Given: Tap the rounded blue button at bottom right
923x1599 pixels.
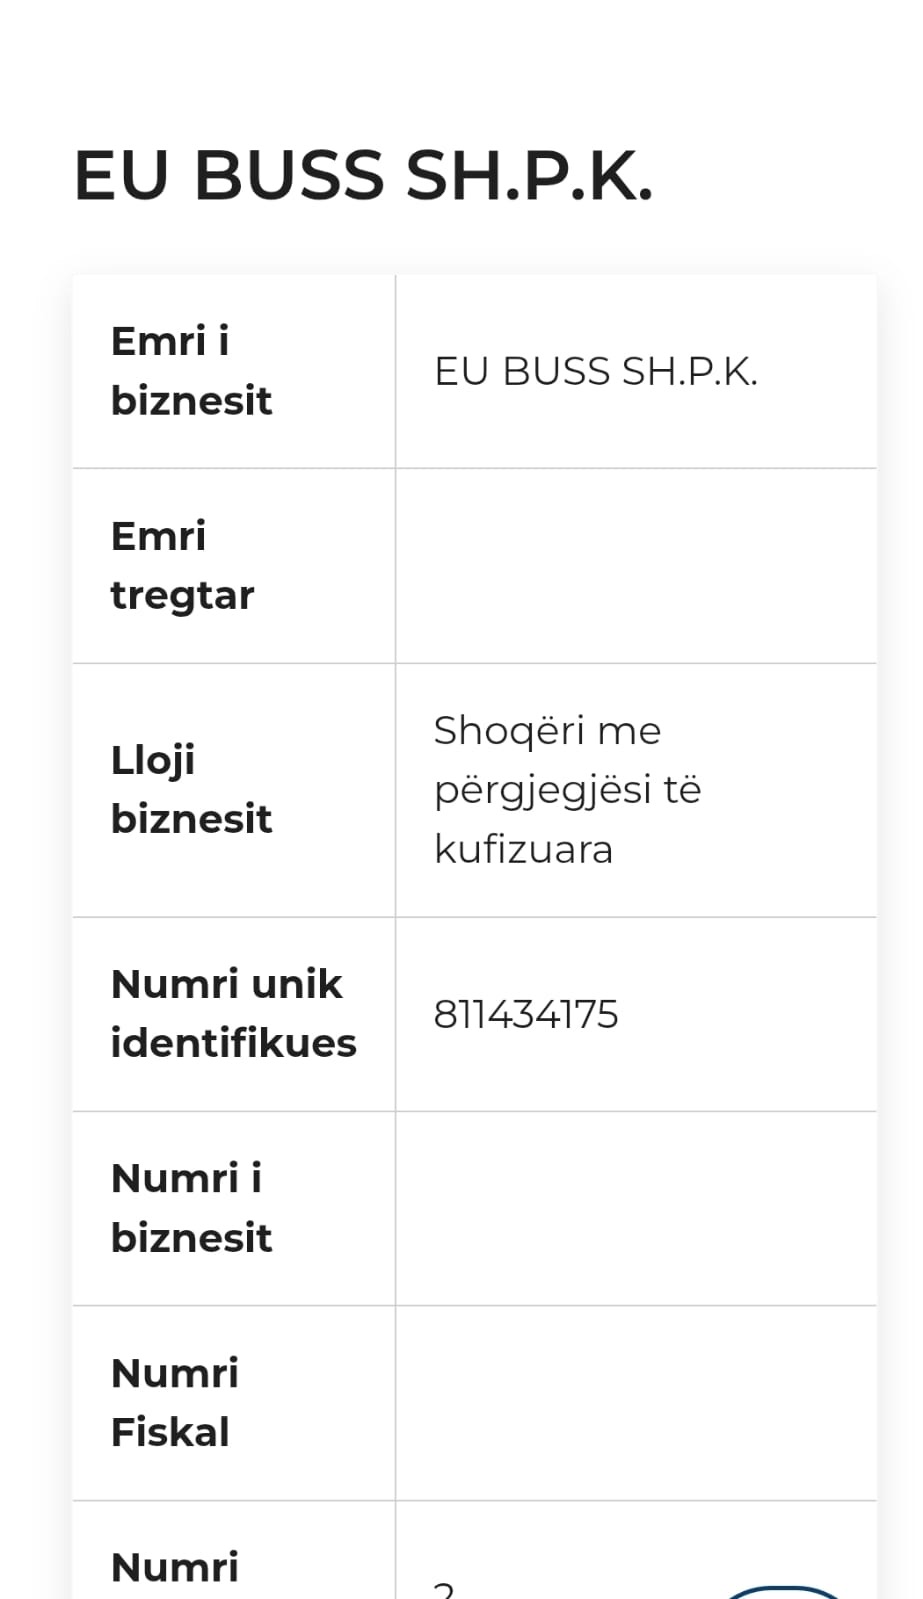Looking at the screenshot, I should pos(783,1591).
